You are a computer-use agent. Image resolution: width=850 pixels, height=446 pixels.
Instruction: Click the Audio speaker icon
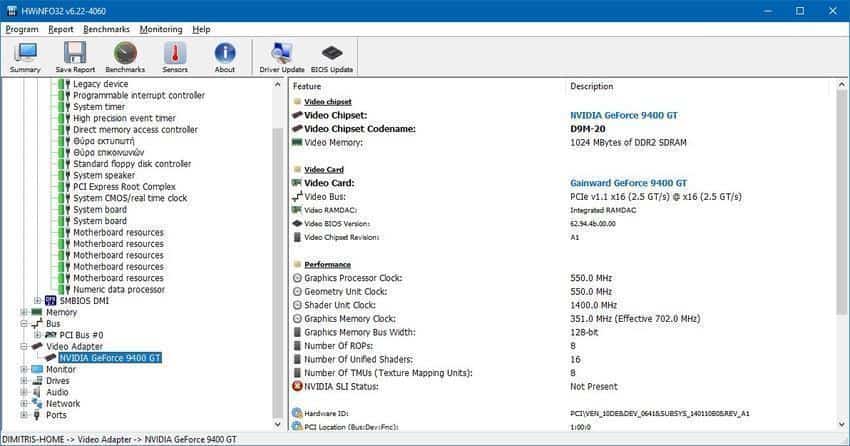pyautogui.click(x=37, y=392)
